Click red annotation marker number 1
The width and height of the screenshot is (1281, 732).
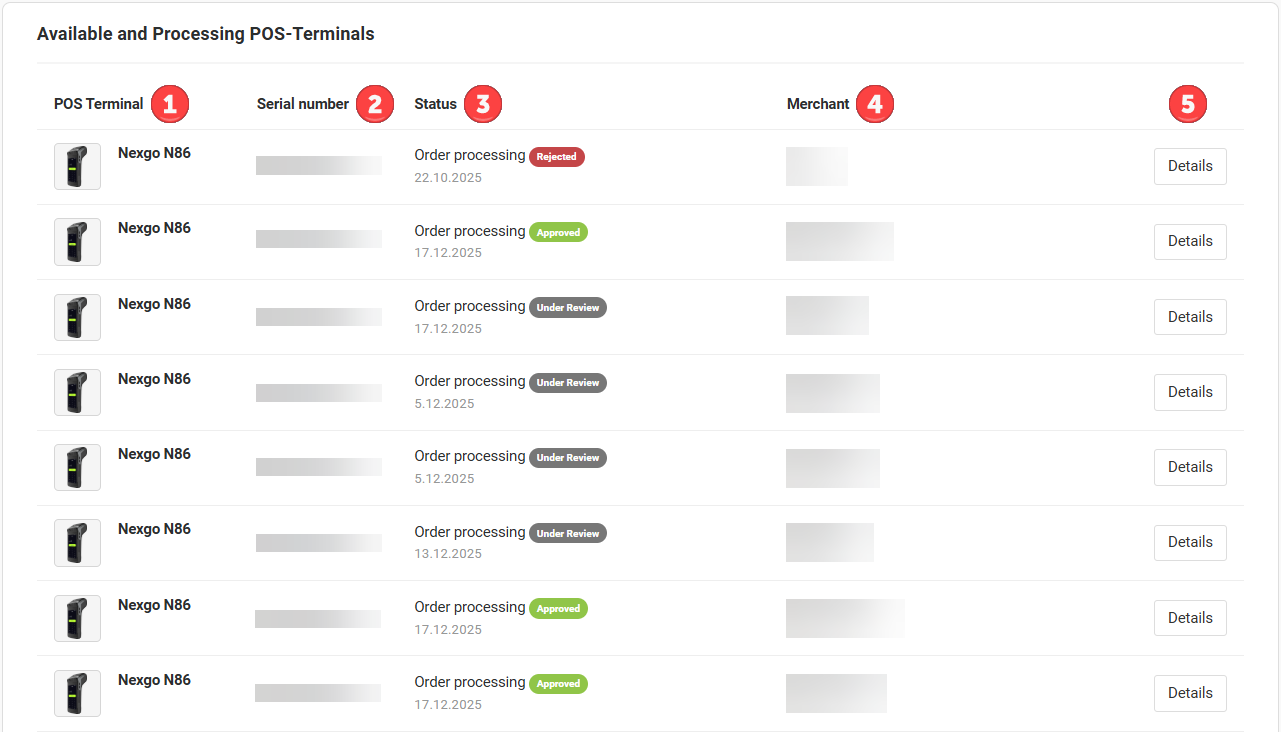click(170, 104)
